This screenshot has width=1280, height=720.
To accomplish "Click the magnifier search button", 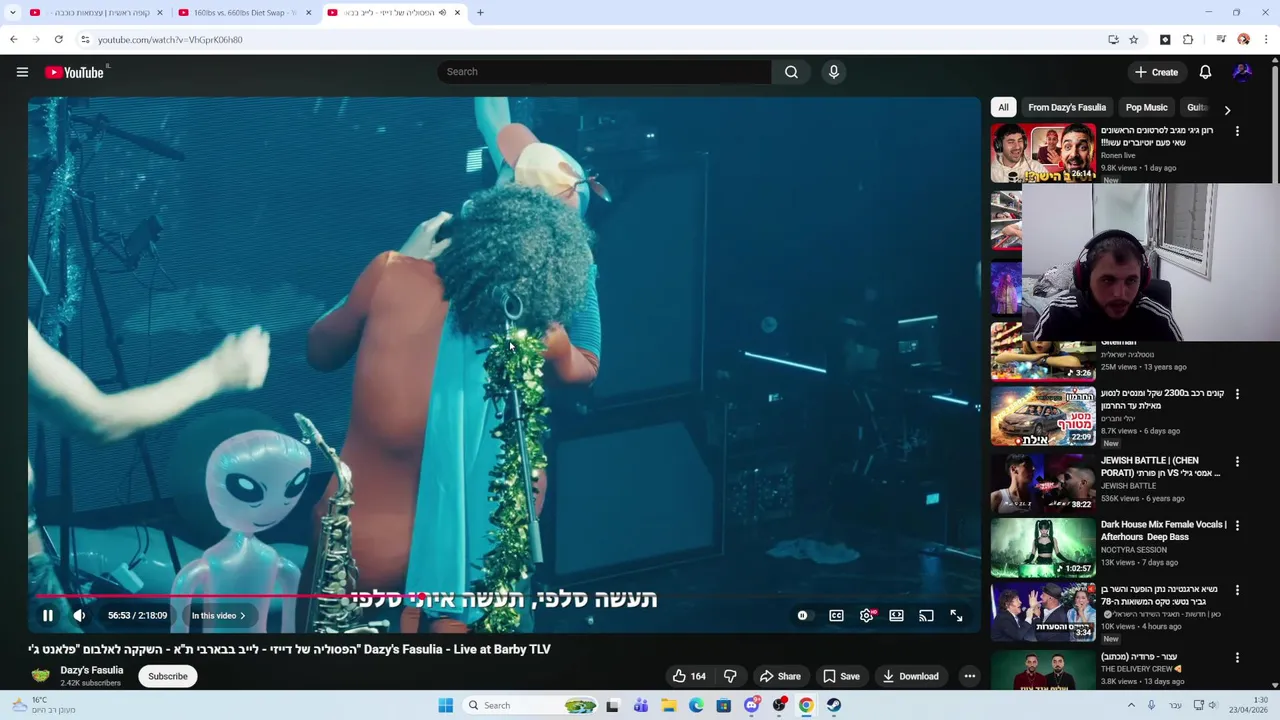I will coord(791,72).
